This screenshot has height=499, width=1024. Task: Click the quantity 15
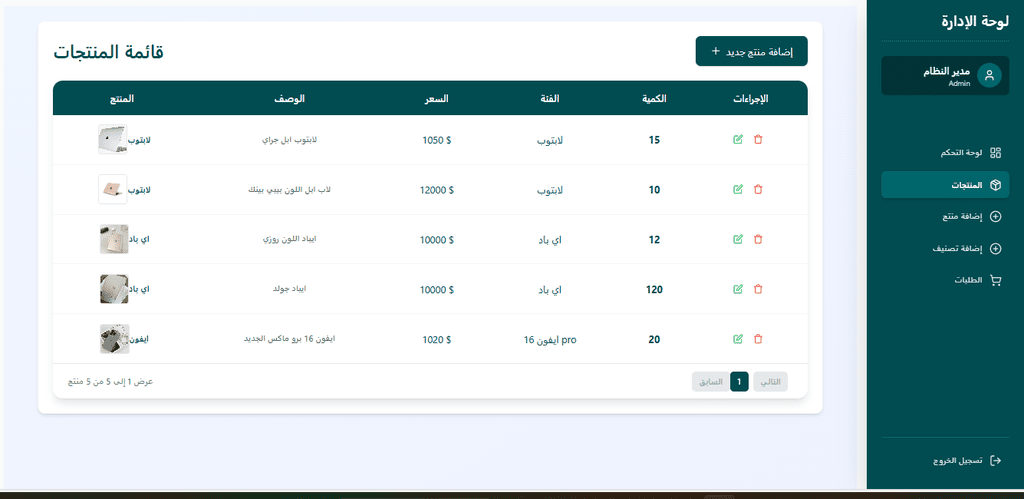(654, 140)
